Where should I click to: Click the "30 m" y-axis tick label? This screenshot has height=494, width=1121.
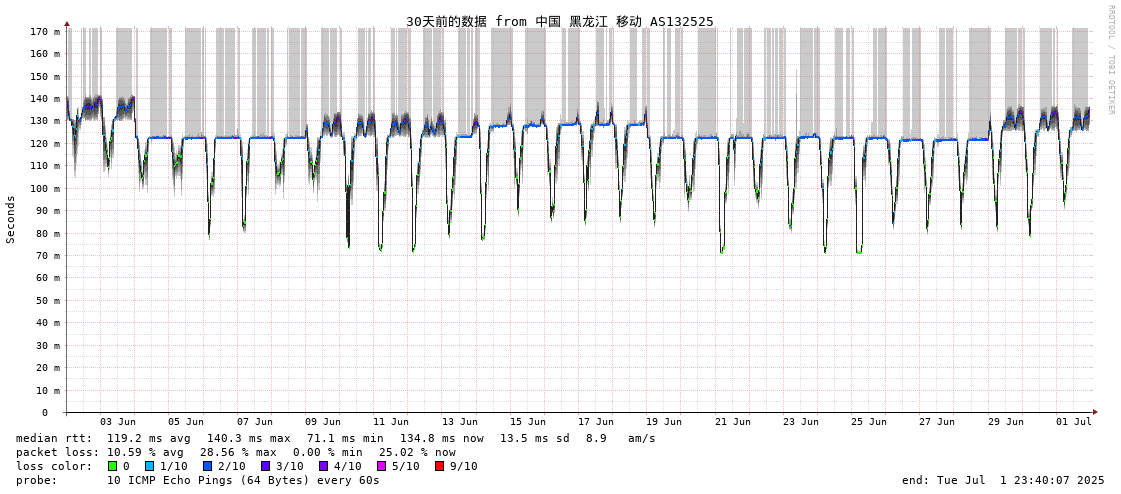click(x=47, y=345)
